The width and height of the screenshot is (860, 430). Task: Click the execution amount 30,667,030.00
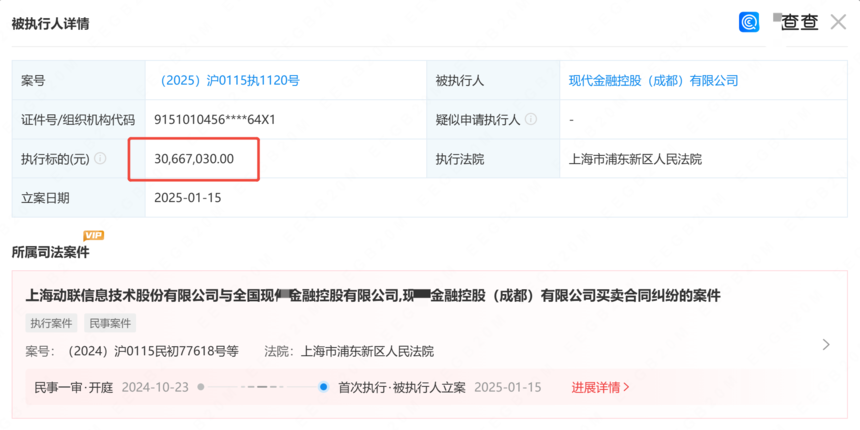pos(194,159)
